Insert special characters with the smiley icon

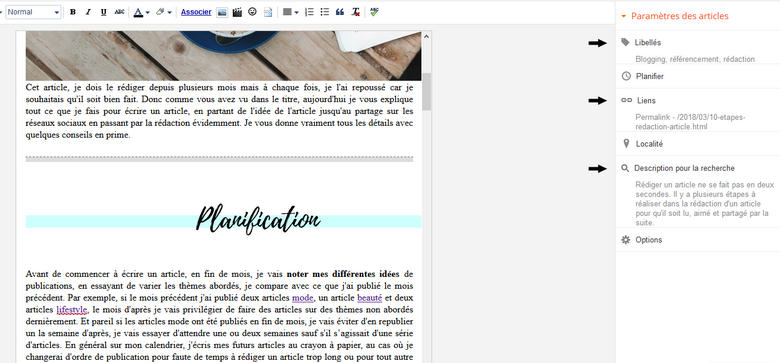point(252,12)
